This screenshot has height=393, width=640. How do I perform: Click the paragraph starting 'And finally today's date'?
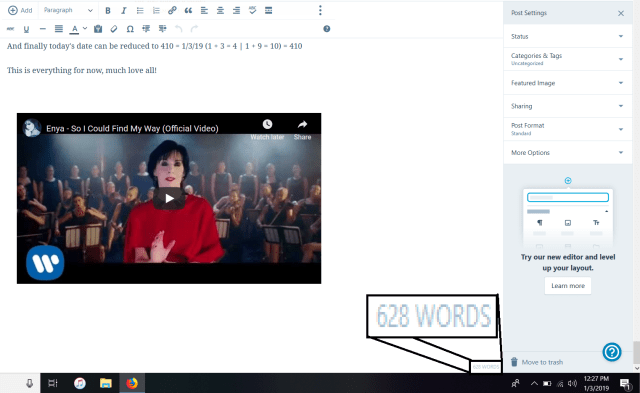(x=154, y=46)
